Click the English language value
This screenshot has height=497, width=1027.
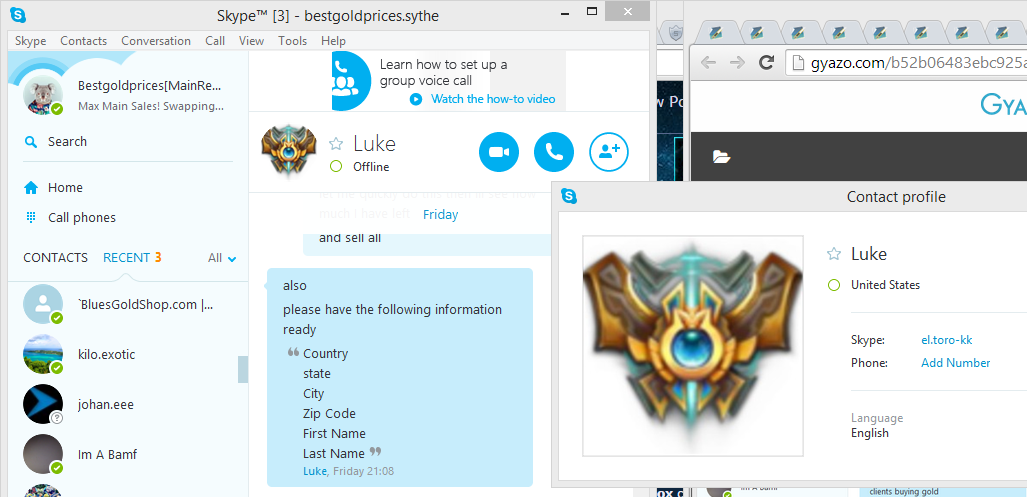pos(870,433)
